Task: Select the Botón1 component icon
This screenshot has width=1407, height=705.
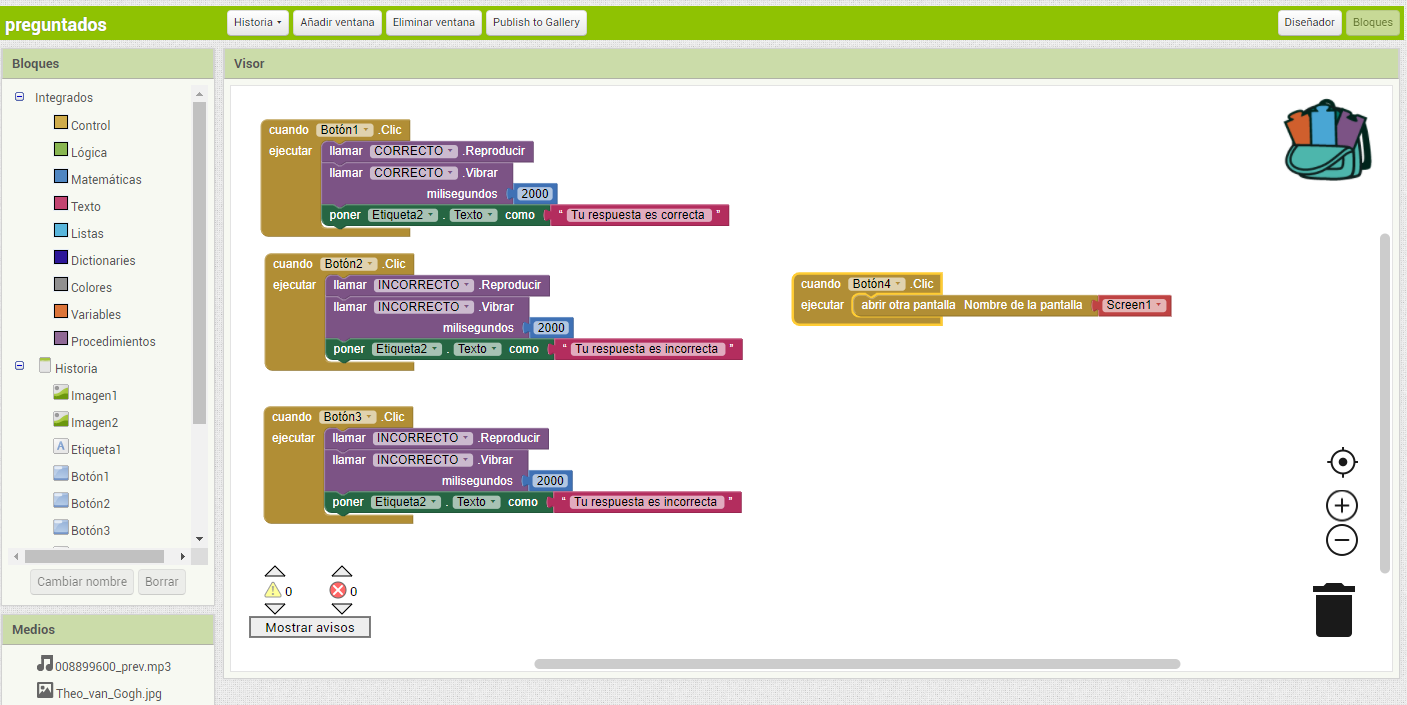Action: coord(61,474)
